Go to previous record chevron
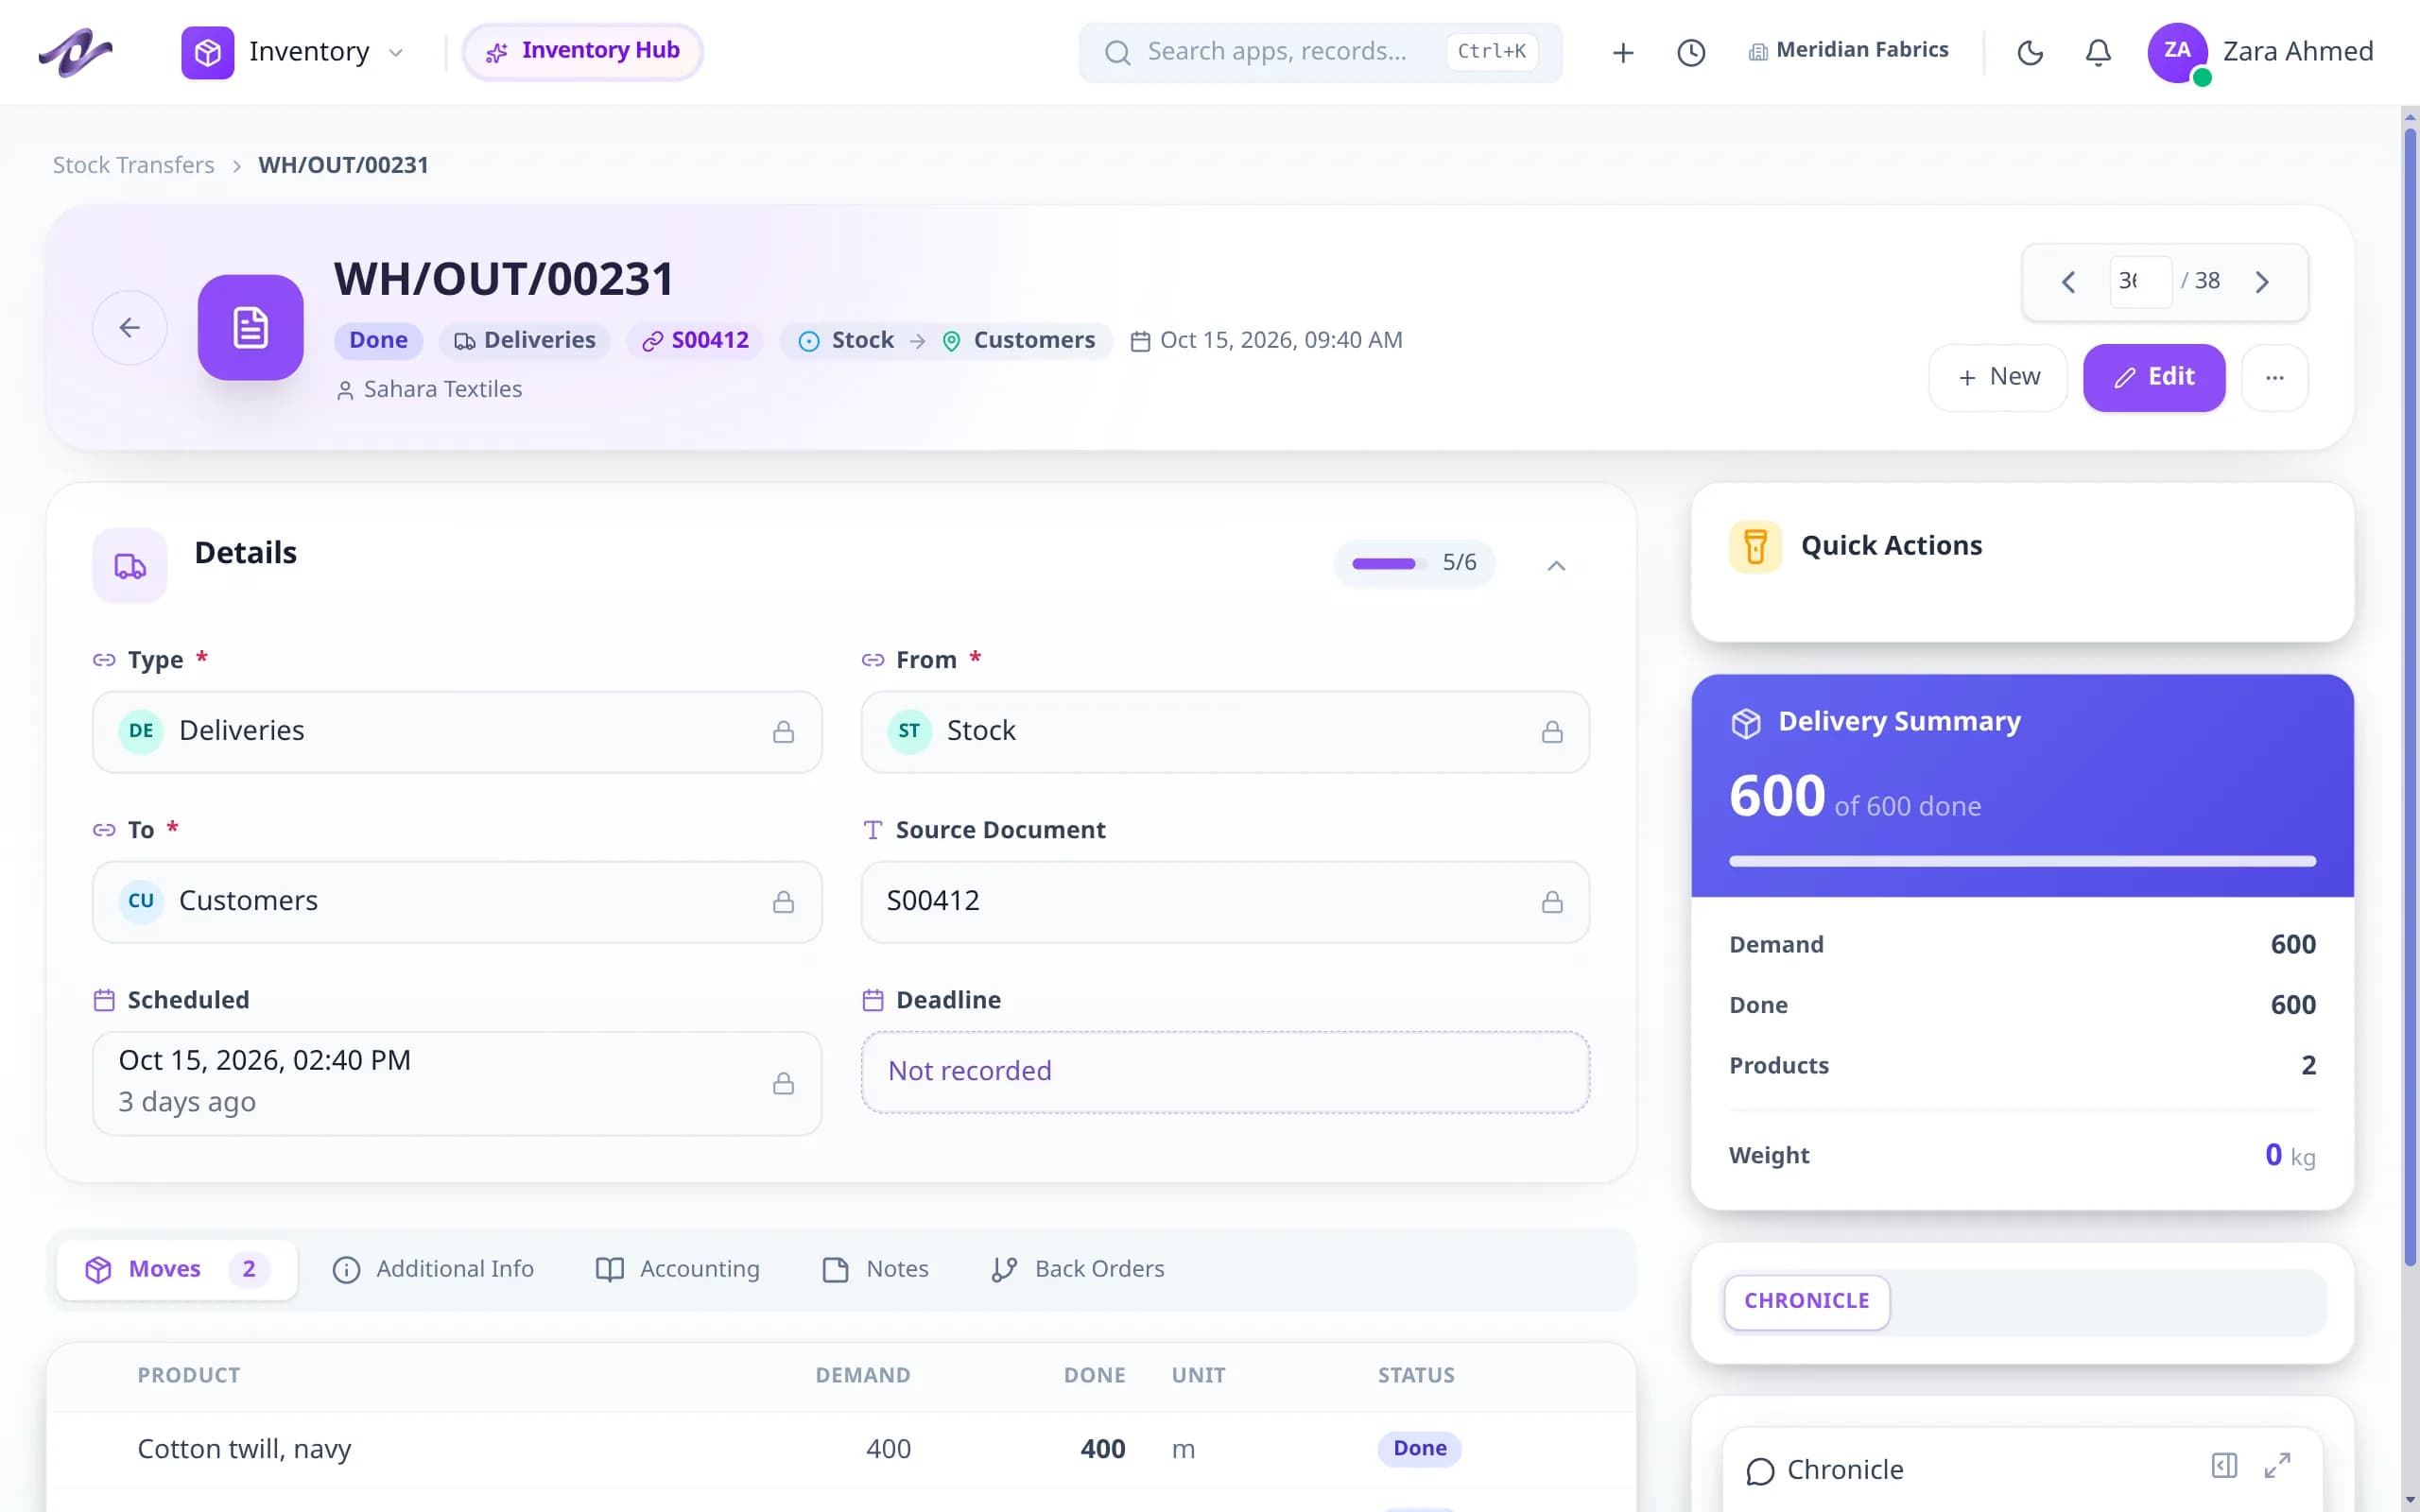The image size is (2420, 1512). (x=2068, y=282)
